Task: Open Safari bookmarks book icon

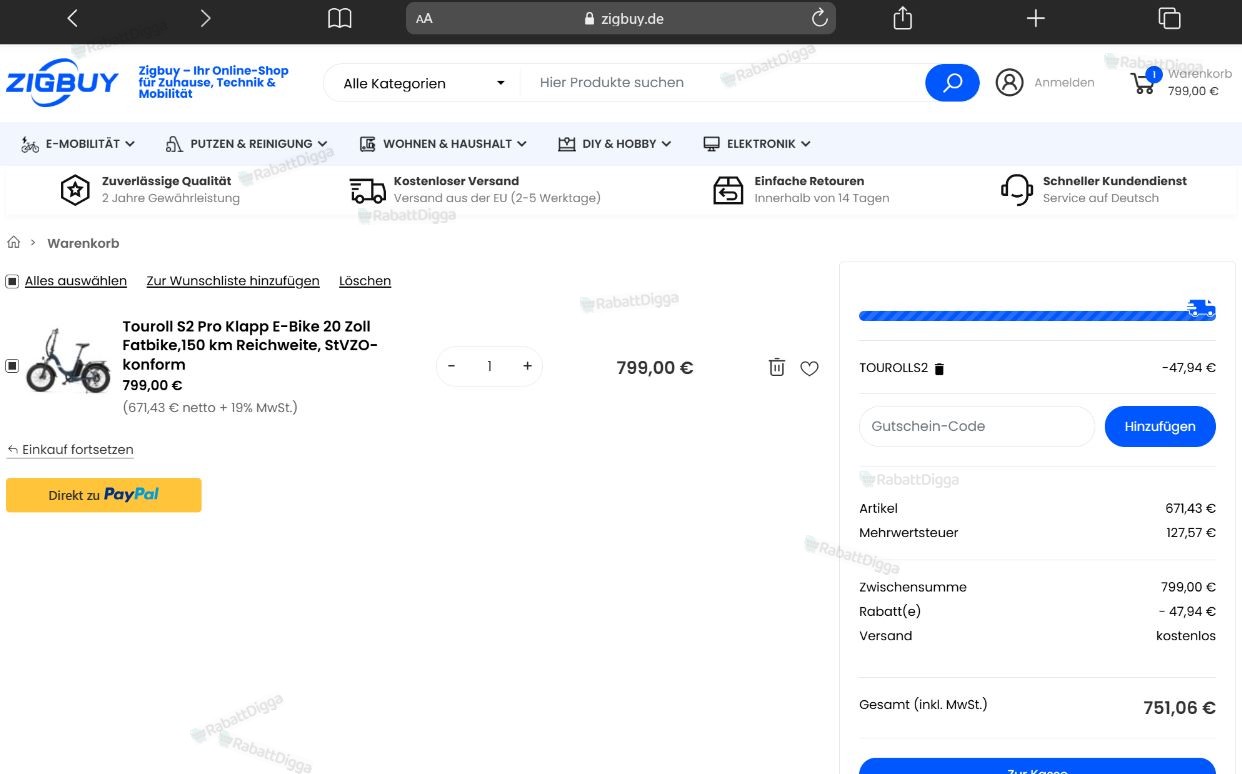Action: tap(340, 18)
